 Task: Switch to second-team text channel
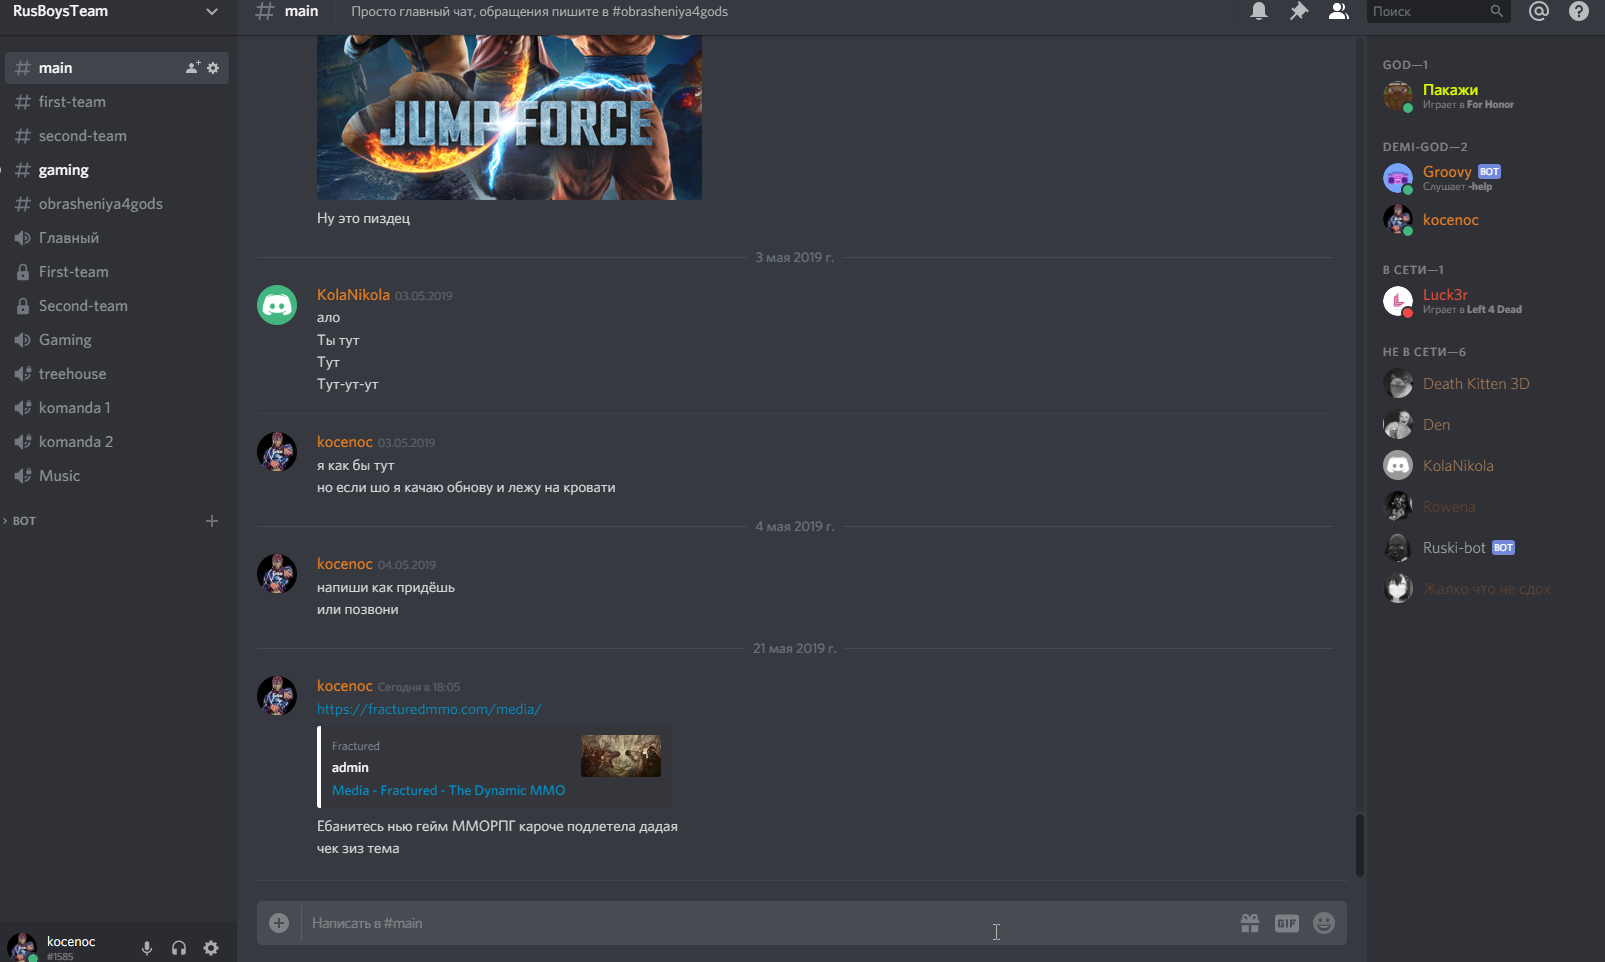tap(117, 136)
